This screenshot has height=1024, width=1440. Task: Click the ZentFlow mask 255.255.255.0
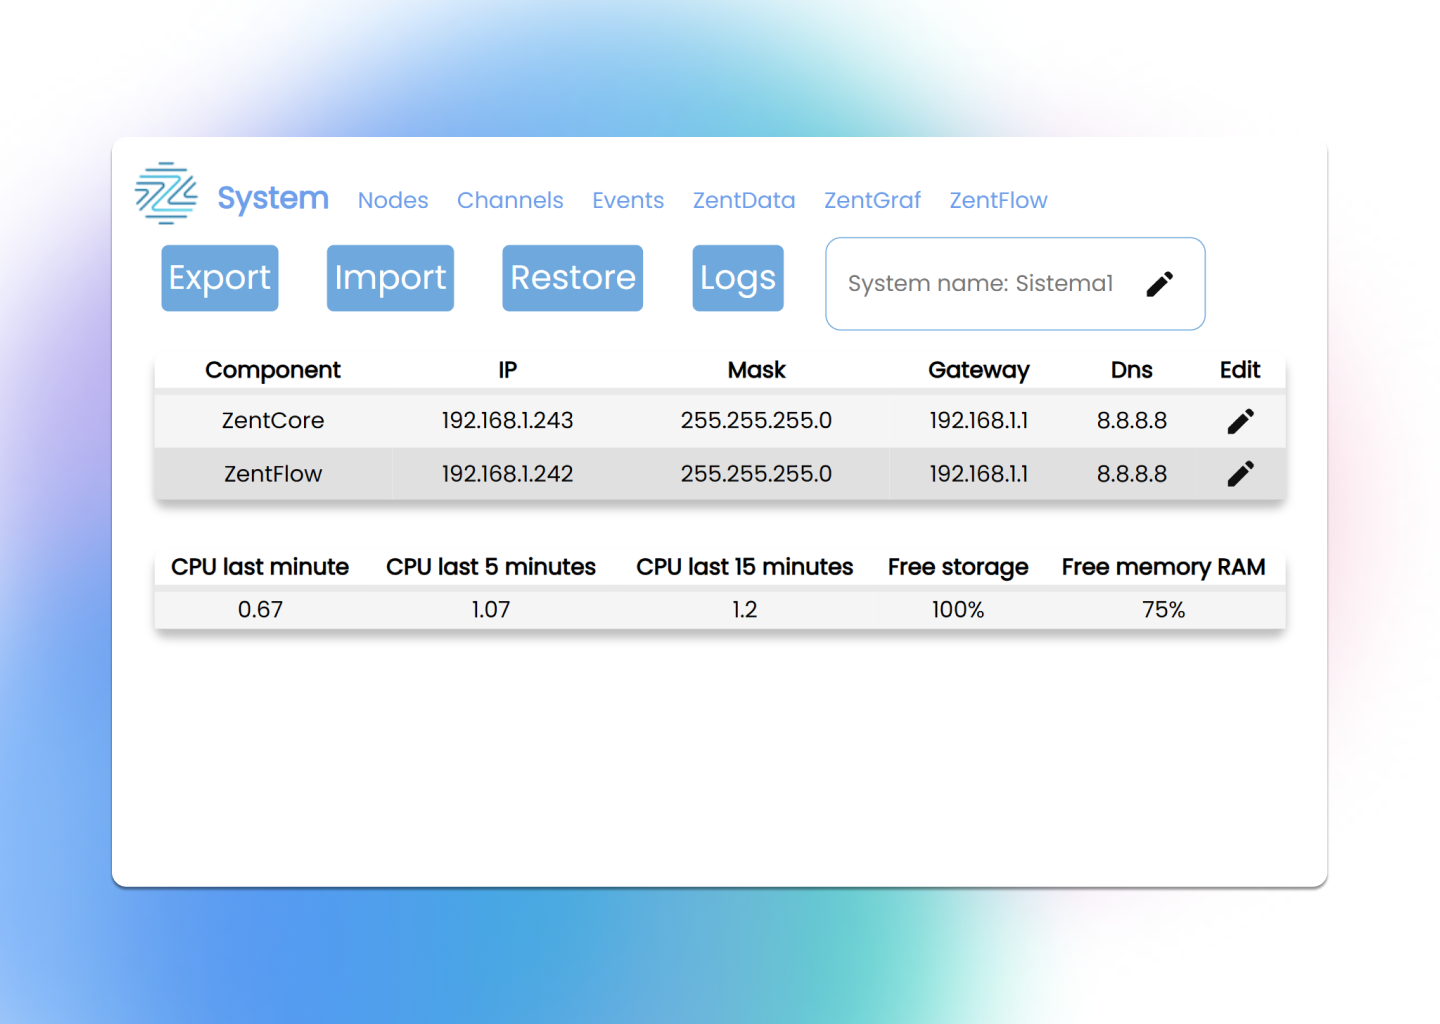pyautogui.click(x=756, y=474)
